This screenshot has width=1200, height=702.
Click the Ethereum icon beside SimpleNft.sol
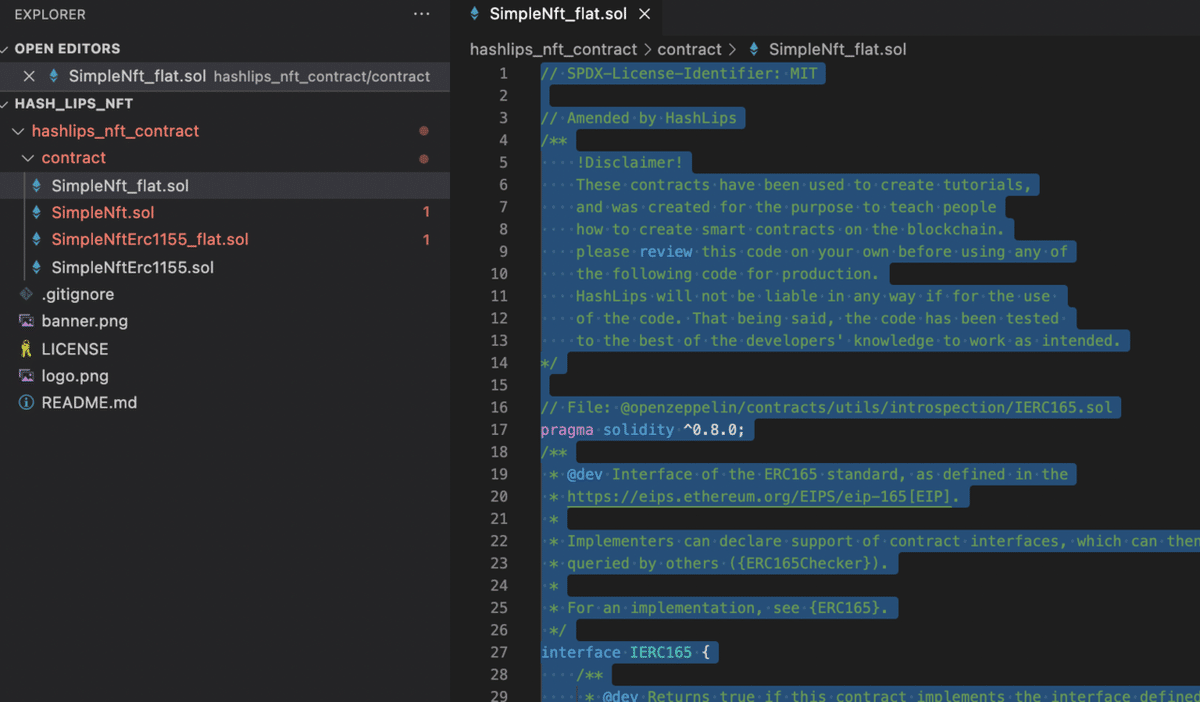tap(37, 212)
